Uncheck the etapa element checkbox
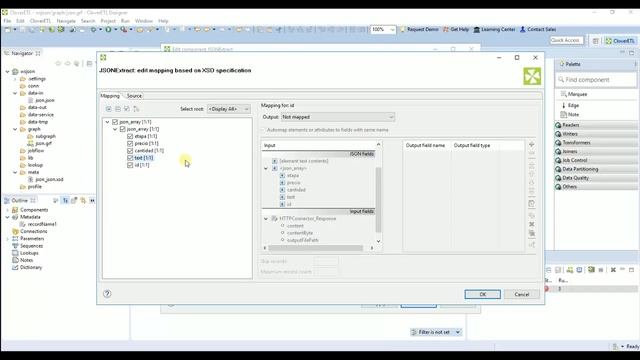The width and height of the screenshot is (640, 360). coord(130,136)
